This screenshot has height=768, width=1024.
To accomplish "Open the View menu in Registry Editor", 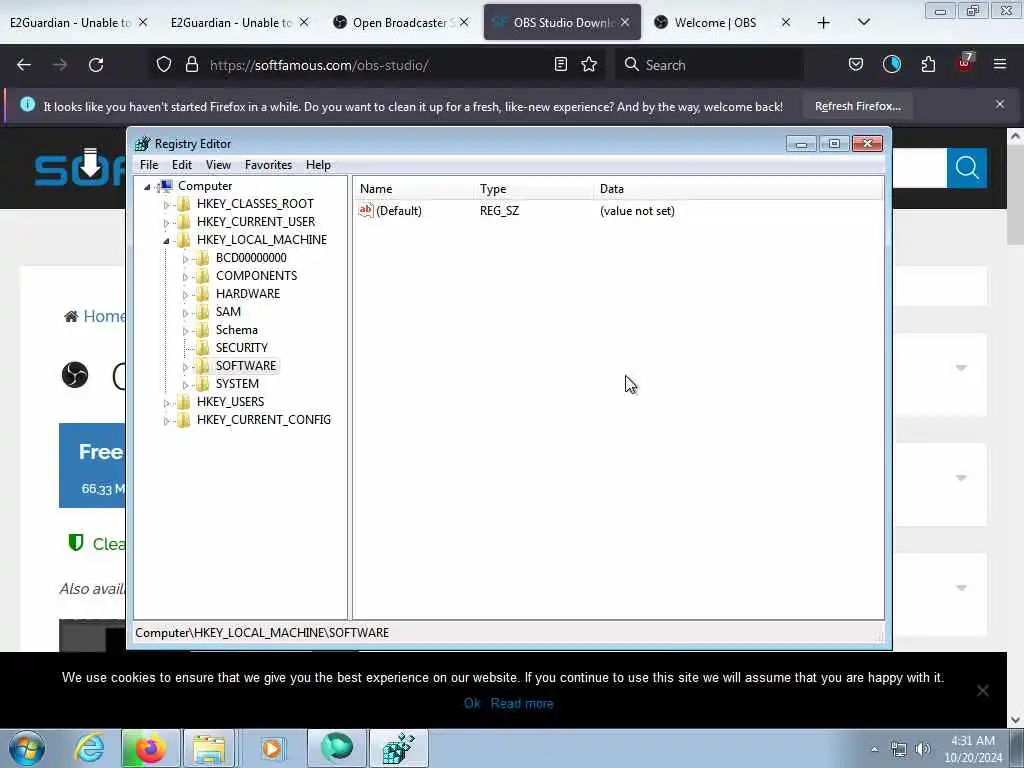I will pyautogui.click(x=218, y=165).
